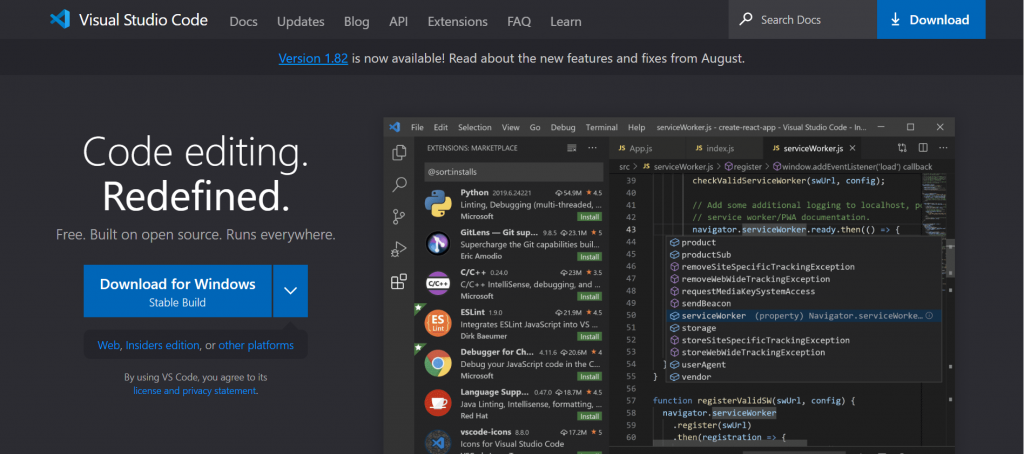Select the serviceWorker autocomplete suggestion
The image size is (1024, 454).
[803, 316]
